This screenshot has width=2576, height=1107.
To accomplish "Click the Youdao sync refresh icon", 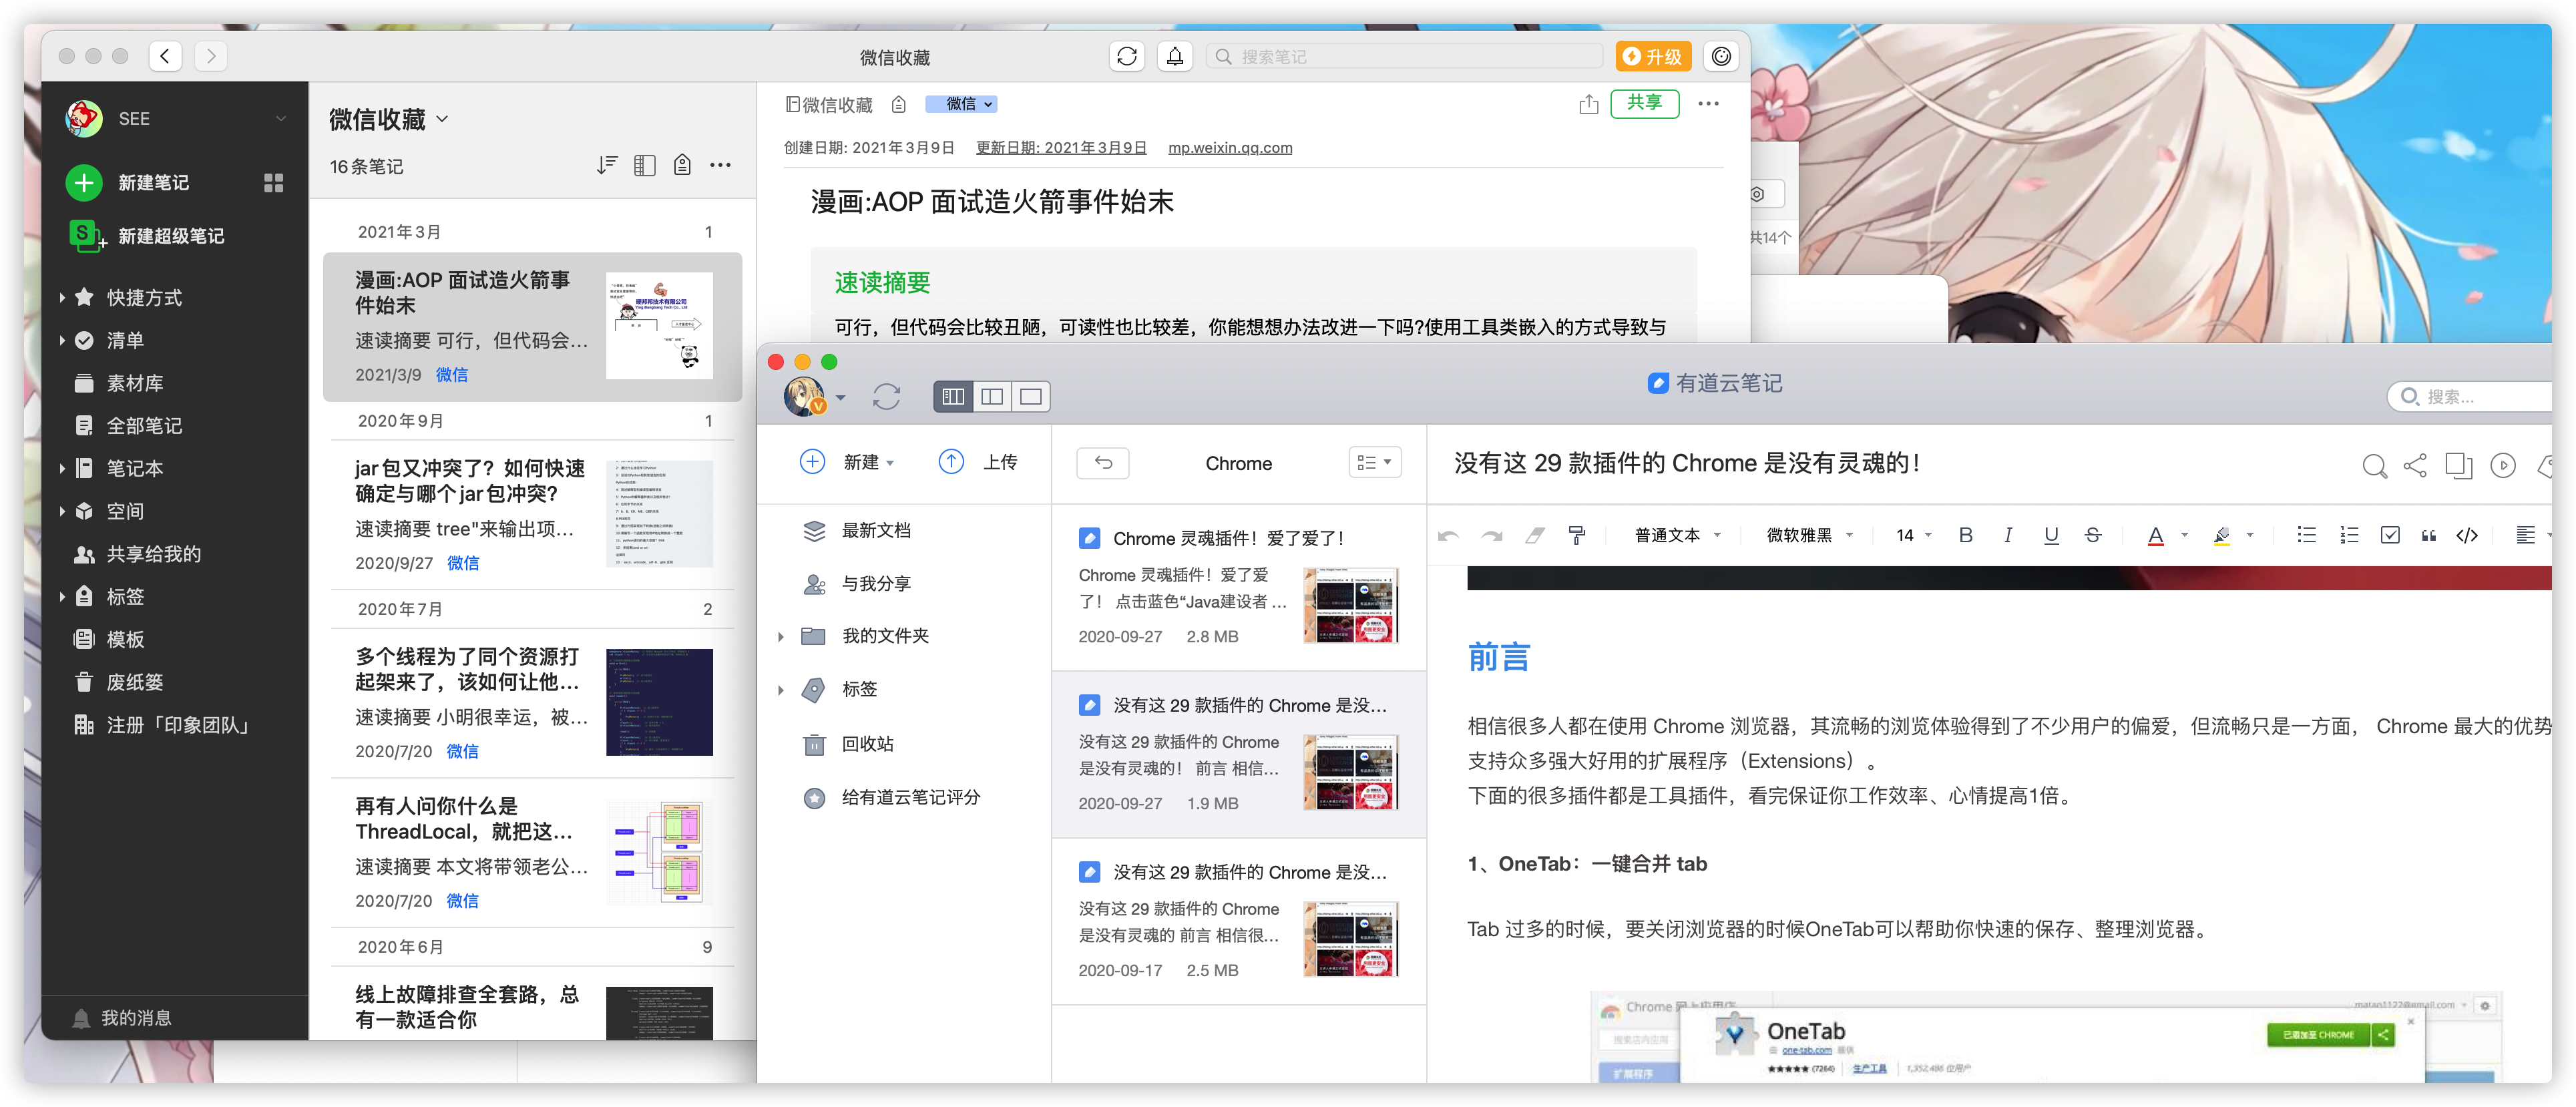I will (x=886, y=397).
